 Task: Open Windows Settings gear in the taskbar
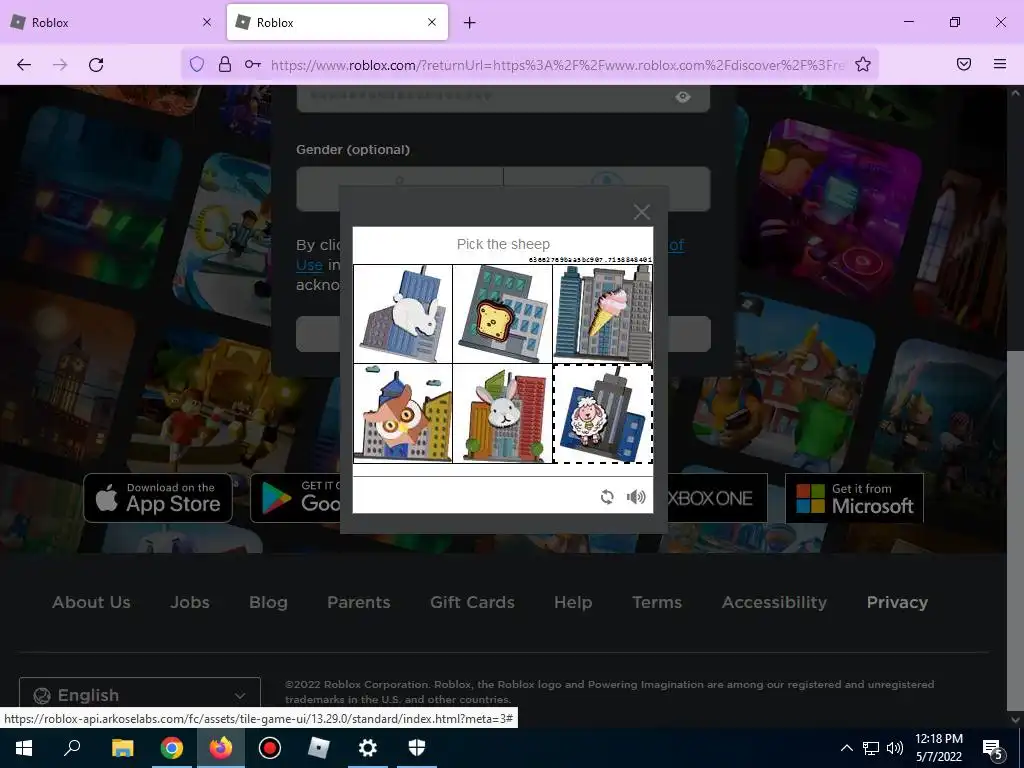point(368,748)
